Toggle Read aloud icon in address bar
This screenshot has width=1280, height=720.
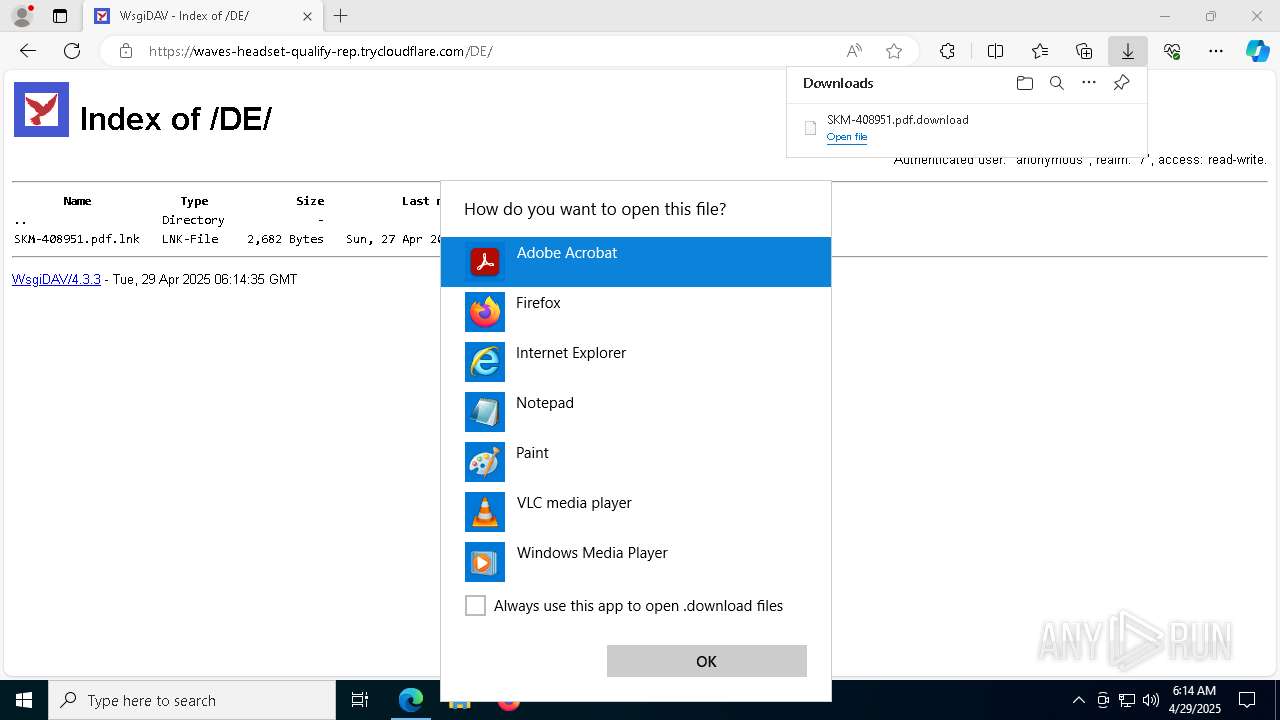pyautogui.click(x=854, y=51)
